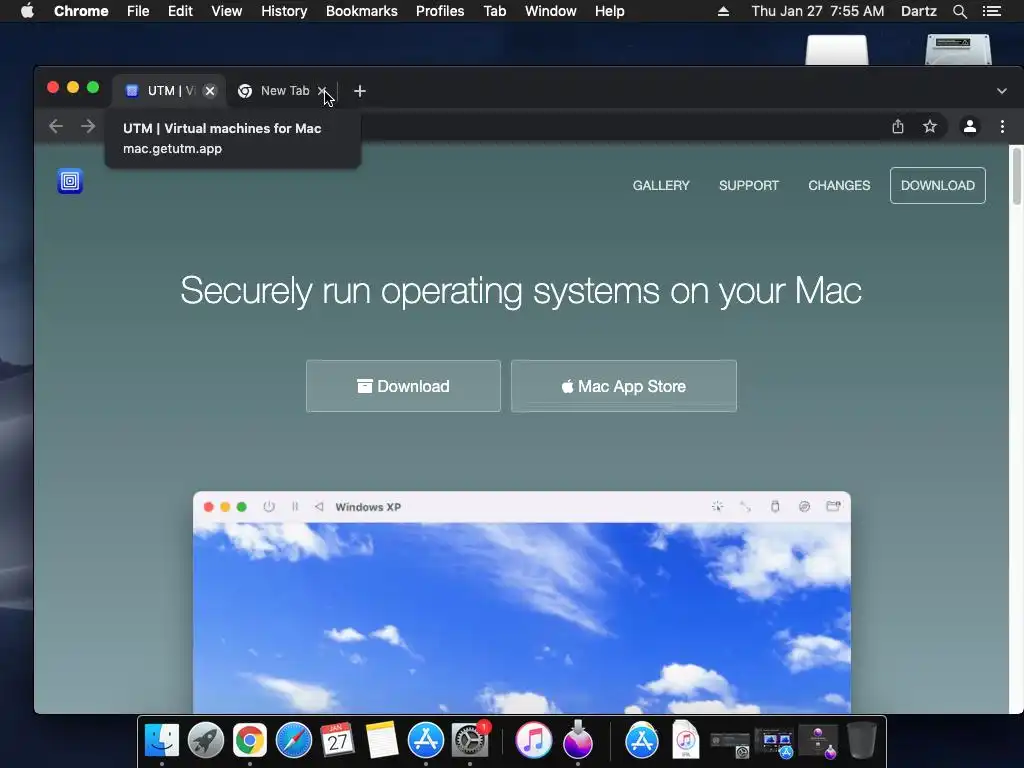Open the Profiles menu

(440, 11)
